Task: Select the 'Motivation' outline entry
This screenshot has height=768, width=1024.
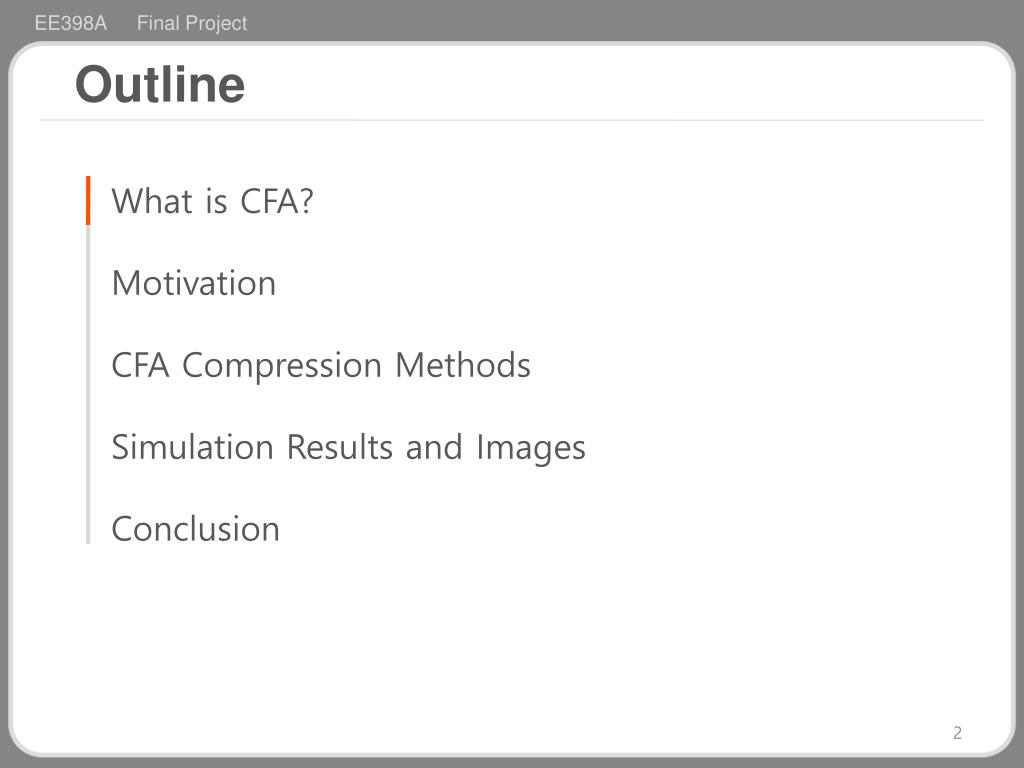Action: [x=193, y=283]
